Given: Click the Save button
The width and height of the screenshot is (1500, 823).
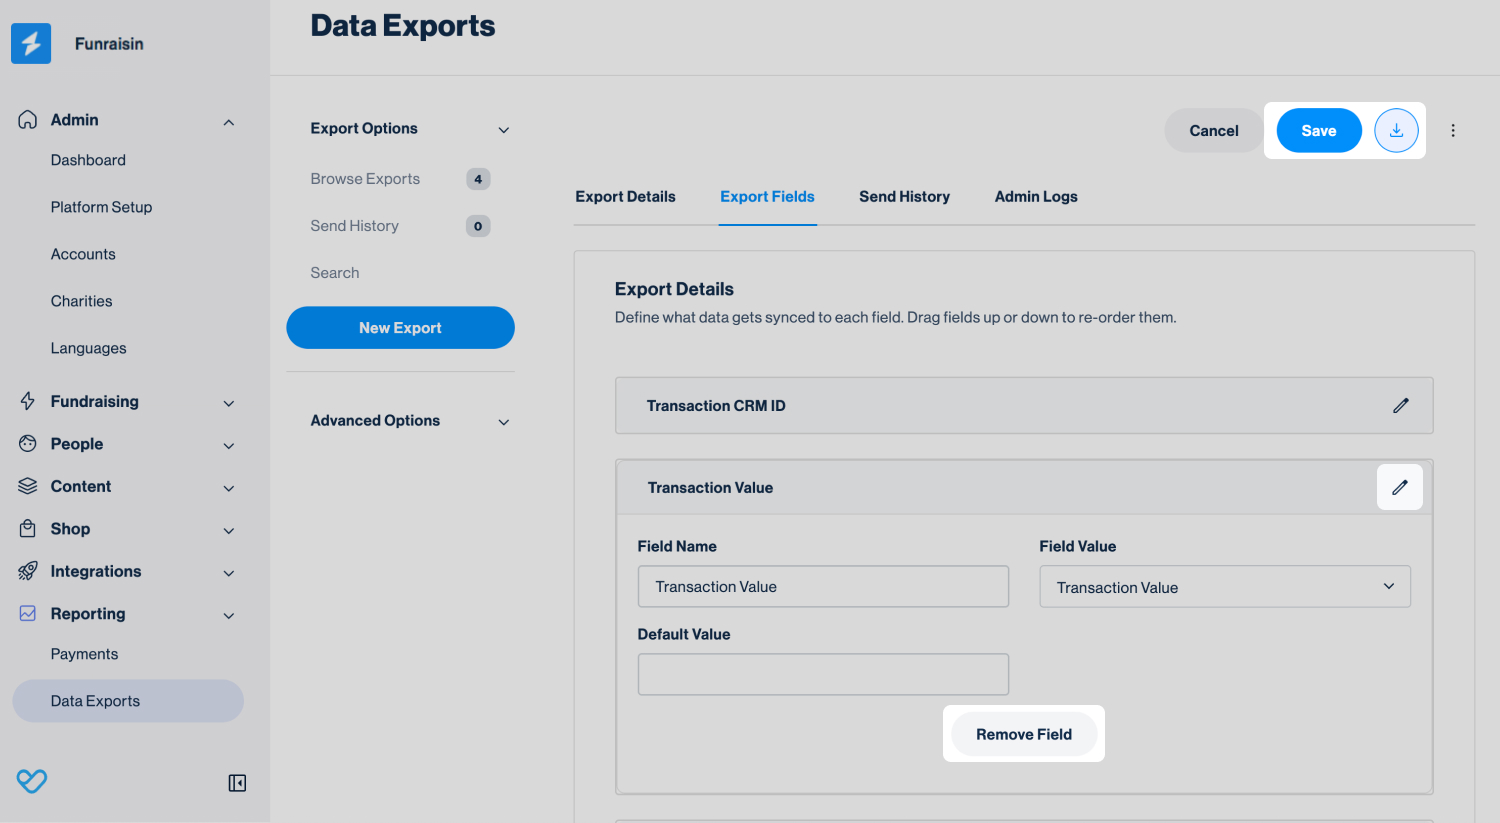Looking at the screenshot, I should point(1319,131).
